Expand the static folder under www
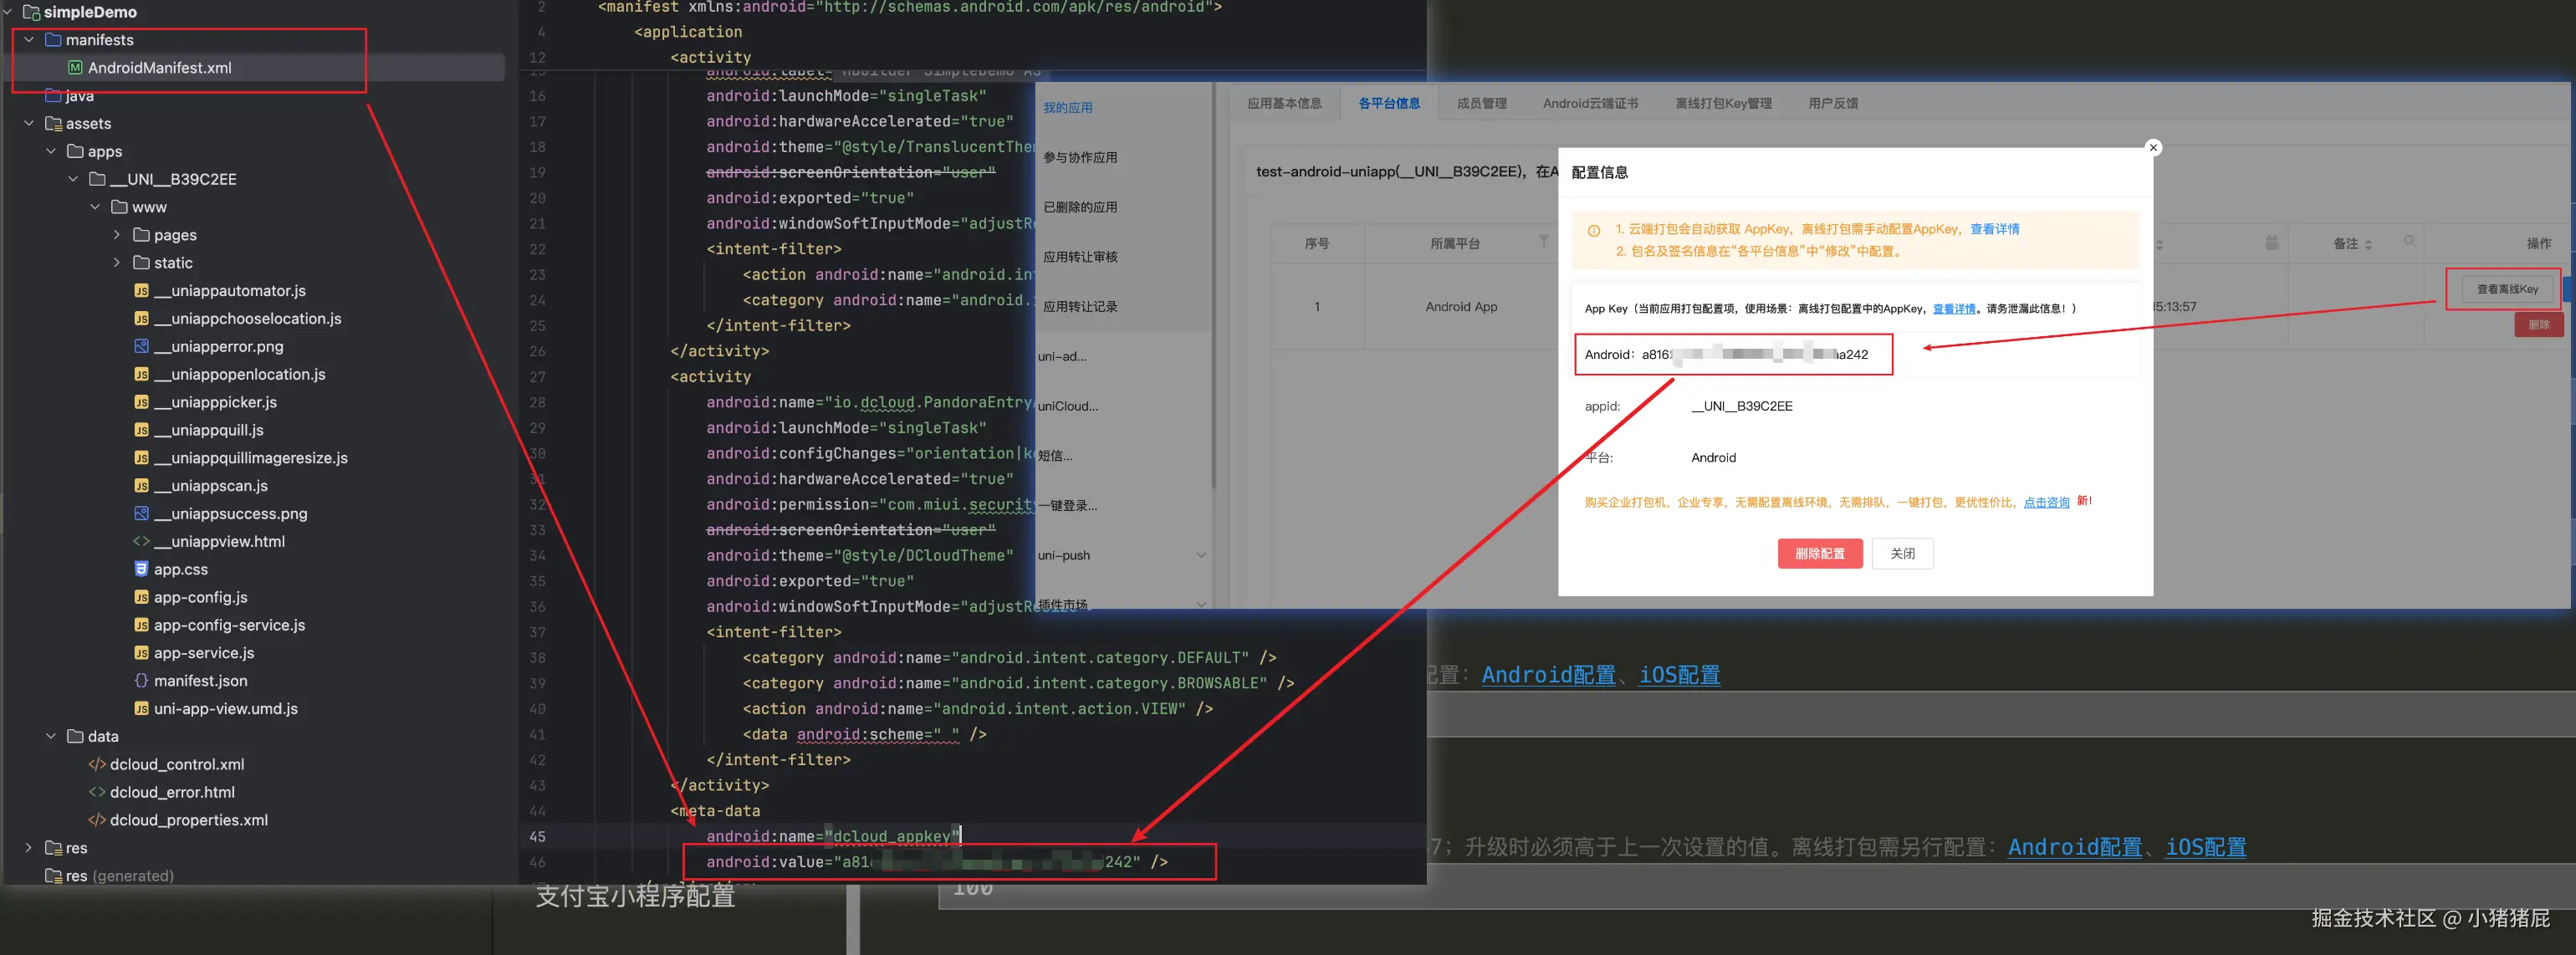2576x955 pixels. [x=117, y=262]
